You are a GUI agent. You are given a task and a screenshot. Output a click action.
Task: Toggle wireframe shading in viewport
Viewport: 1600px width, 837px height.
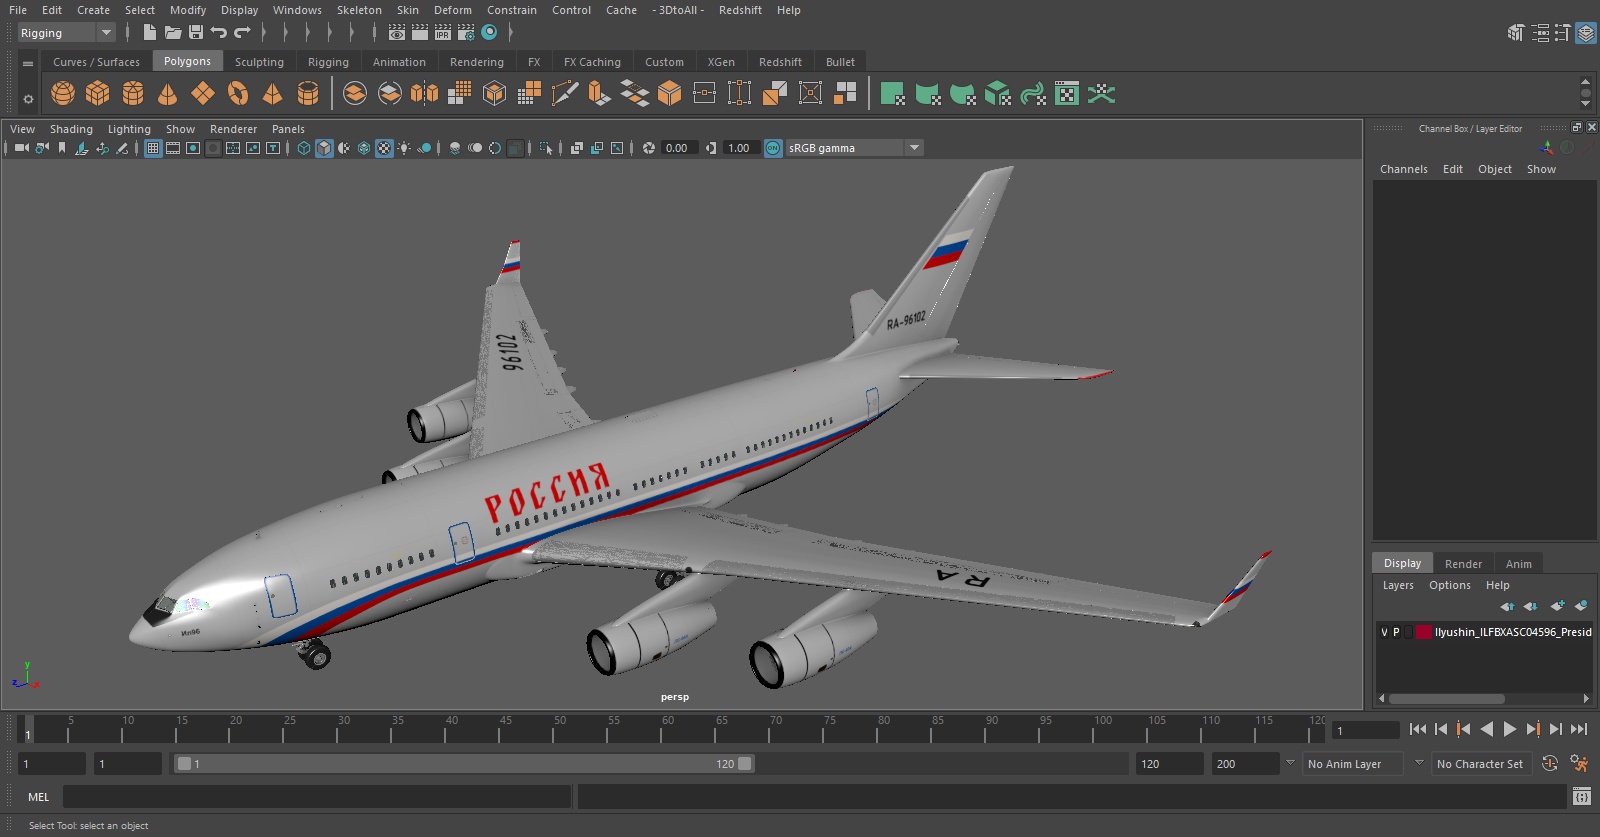[x=304, y=148]
